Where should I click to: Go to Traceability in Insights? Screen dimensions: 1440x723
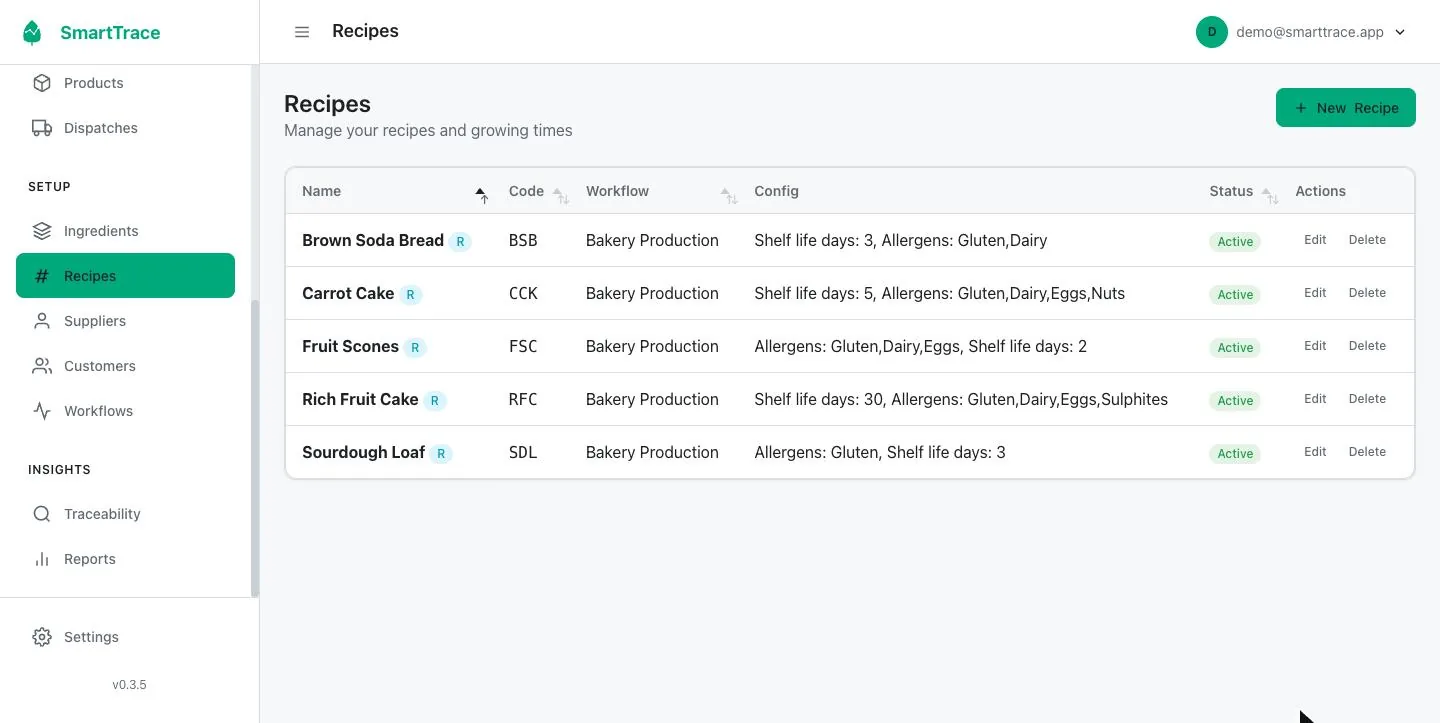click(125, 514)
